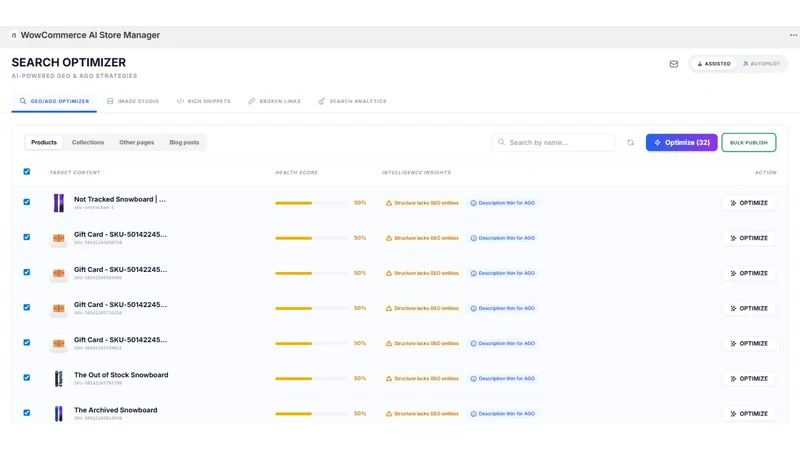Click health score bar of Out of Stock Snowboard

(x=311, y=379)
